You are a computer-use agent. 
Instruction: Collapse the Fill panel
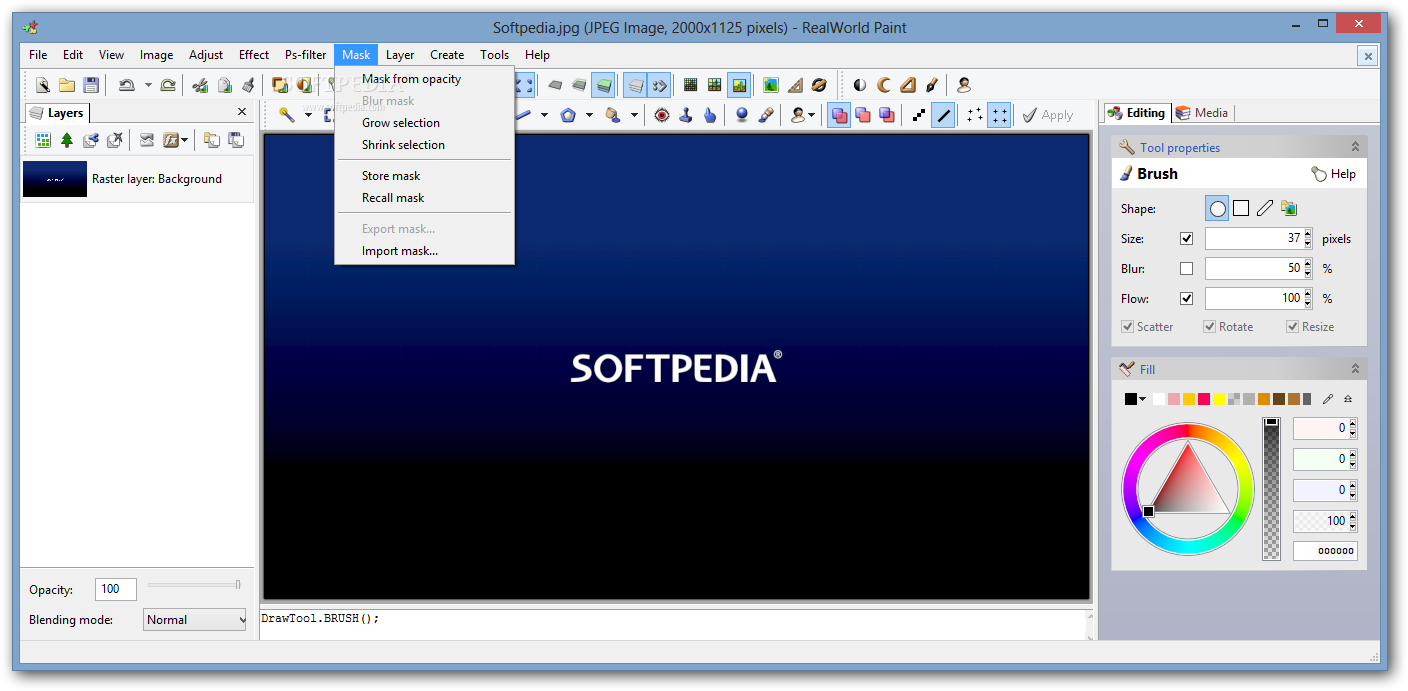(x=1355, y=369)
